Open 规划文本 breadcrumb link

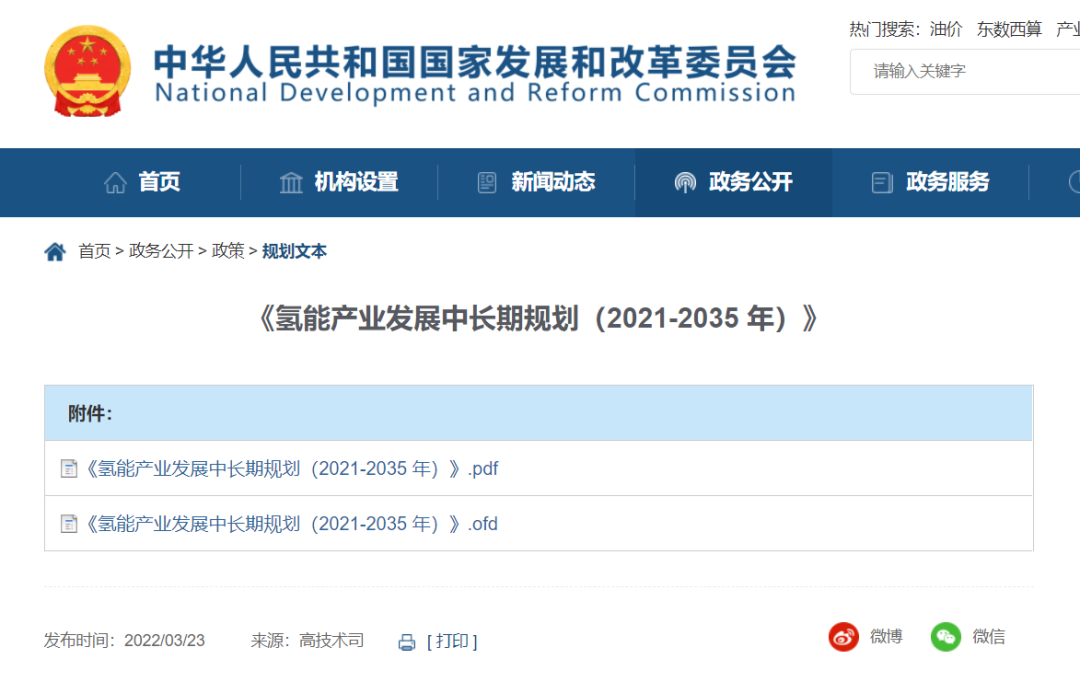294,252
